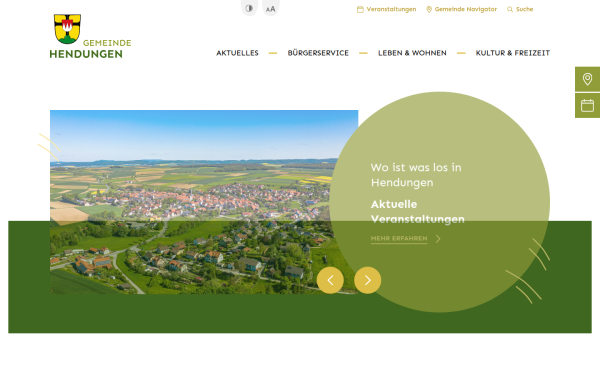Open the Suche search link
Screen dimensions: 600x375
(524, 9)
